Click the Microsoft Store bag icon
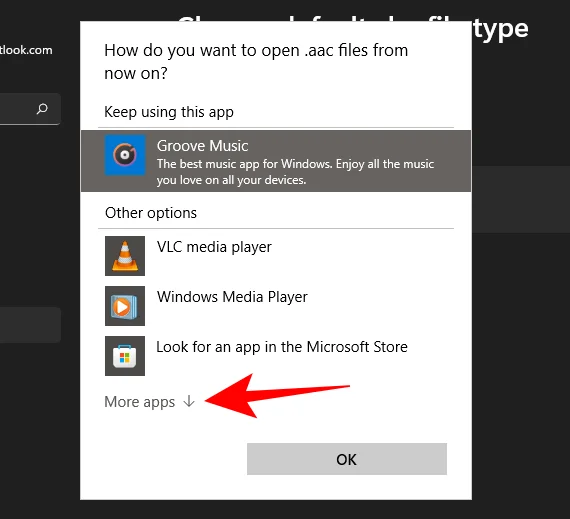570x519 pixels. point(125,355)
